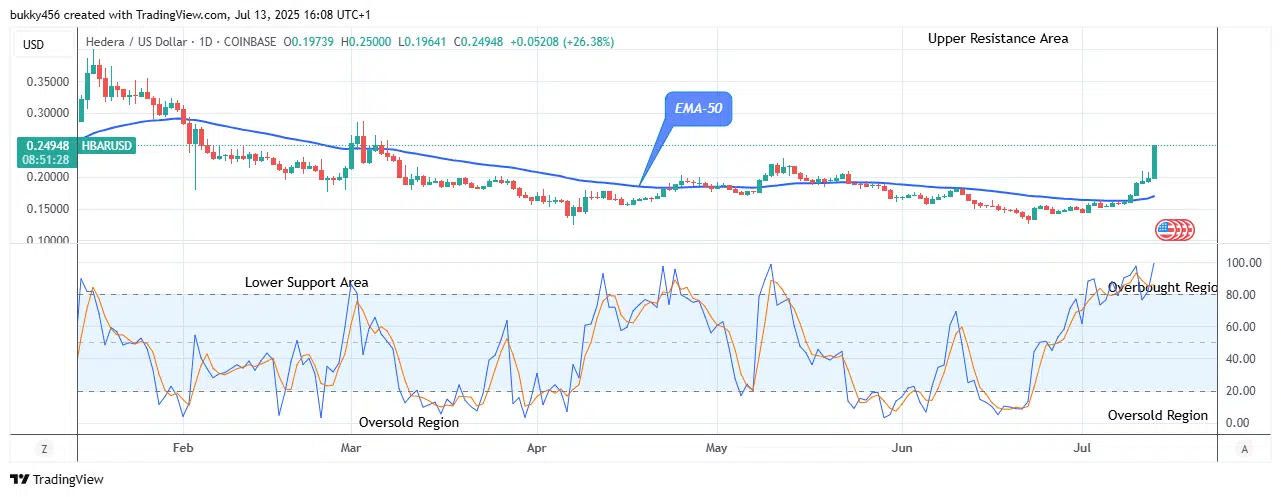Click the 'Overbought Region' annotation
The width and height of the screenshot is (1281, 497).
click(1161, 287)
